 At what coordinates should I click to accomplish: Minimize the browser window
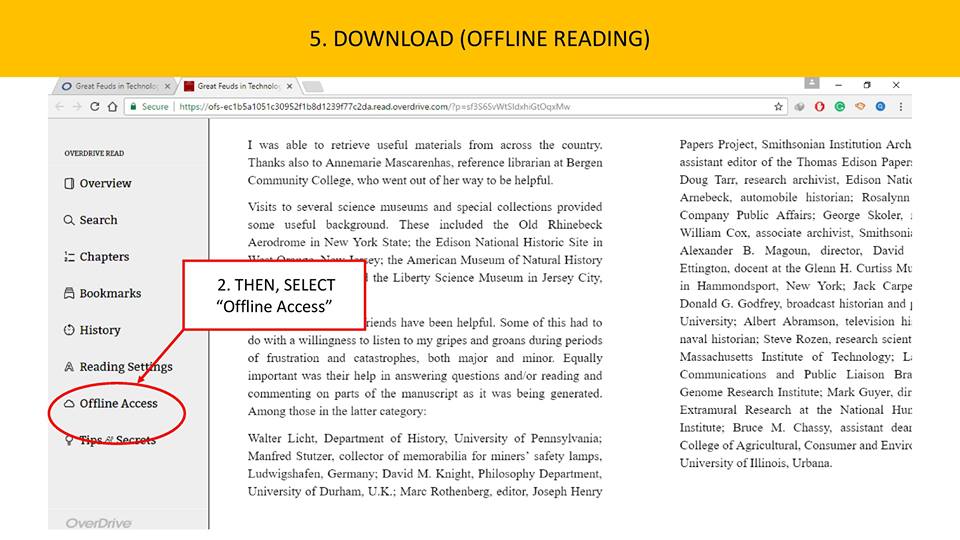tap(838, 85)
